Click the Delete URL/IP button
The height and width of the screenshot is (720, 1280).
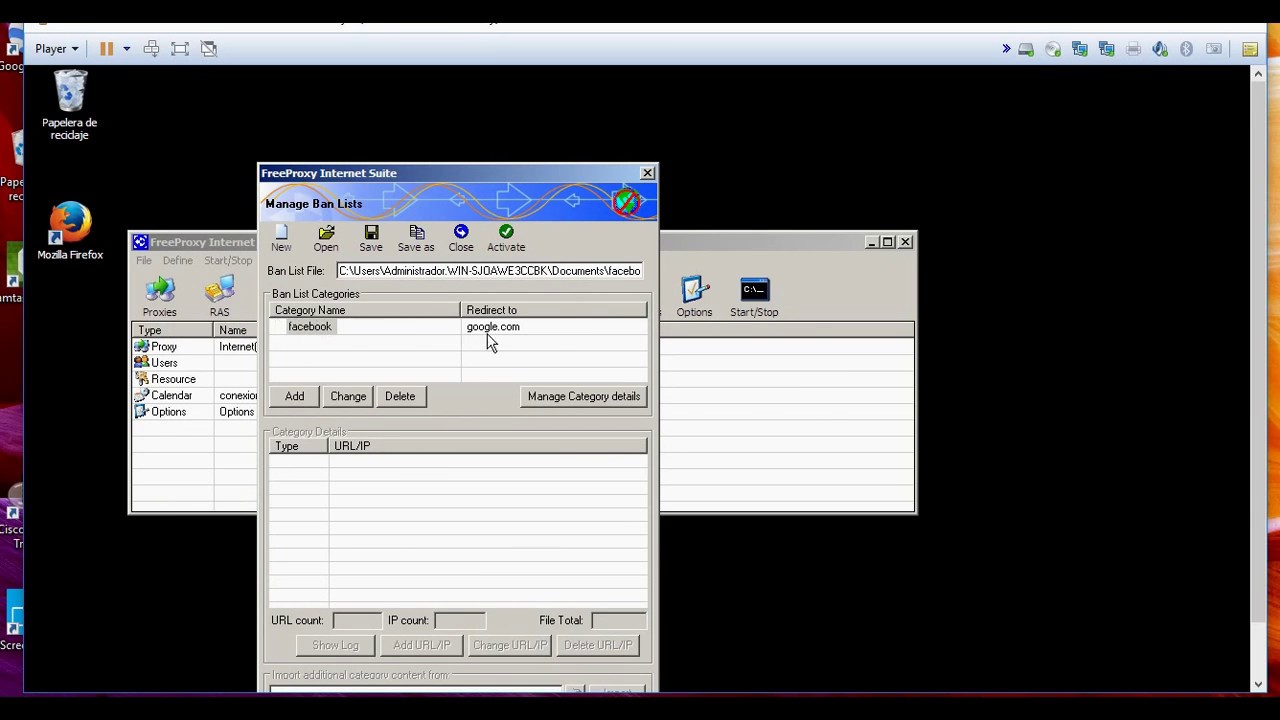(x=597, y=645)
